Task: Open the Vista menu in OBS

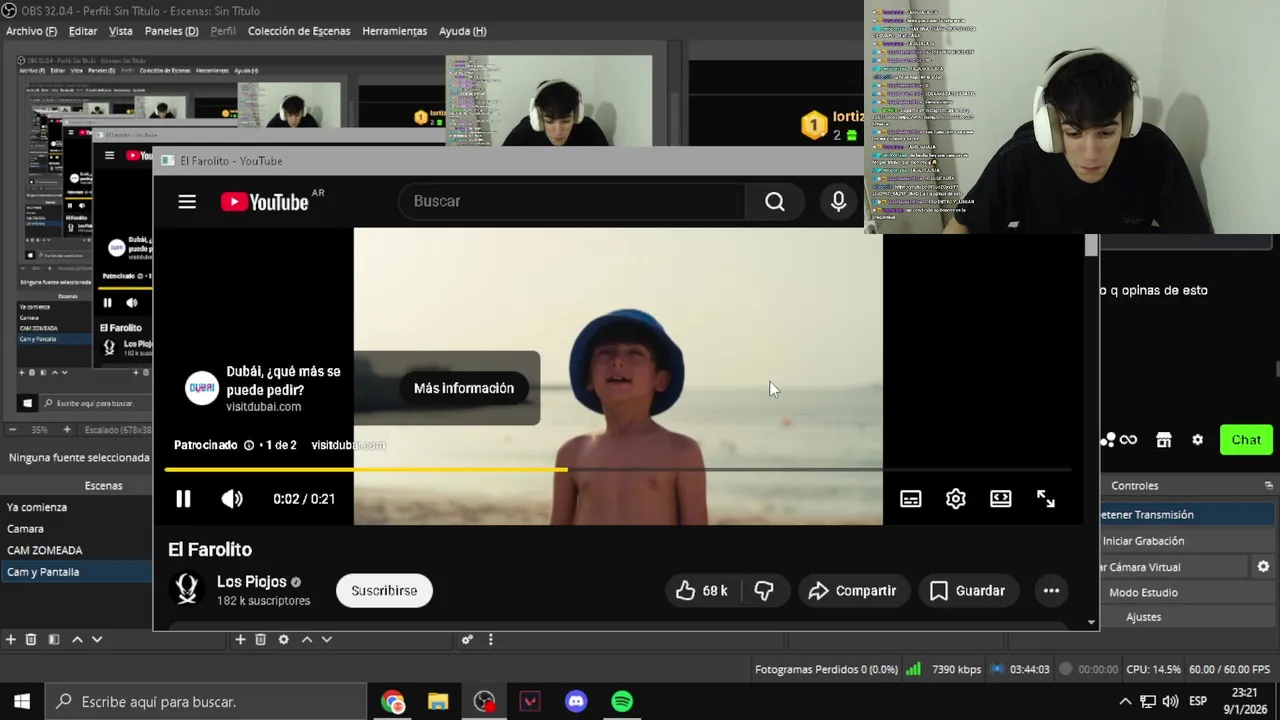Action: [x=121, y=31]
